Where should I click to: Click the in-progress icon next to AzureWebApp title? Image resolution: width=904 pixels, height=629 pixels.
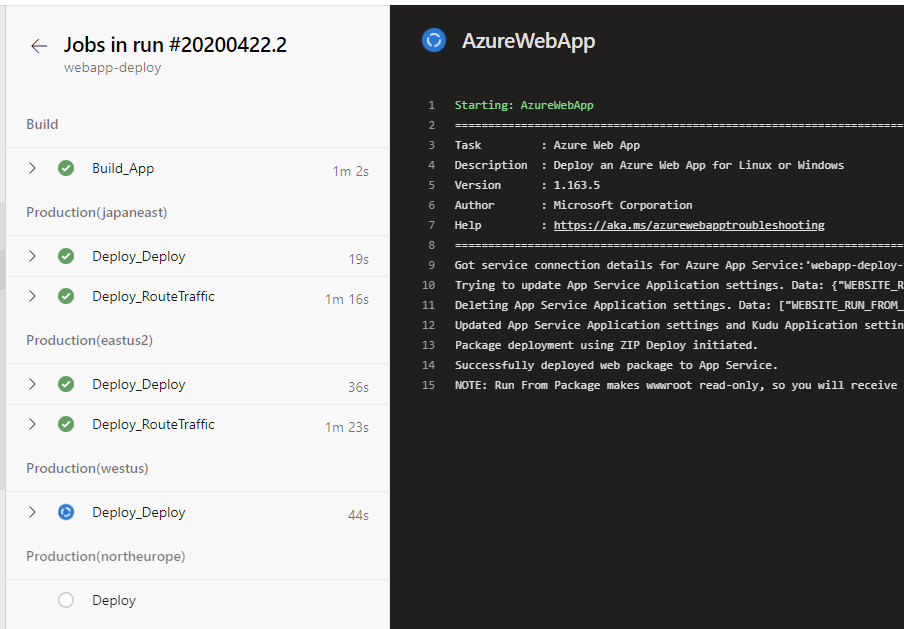[434, 40]
